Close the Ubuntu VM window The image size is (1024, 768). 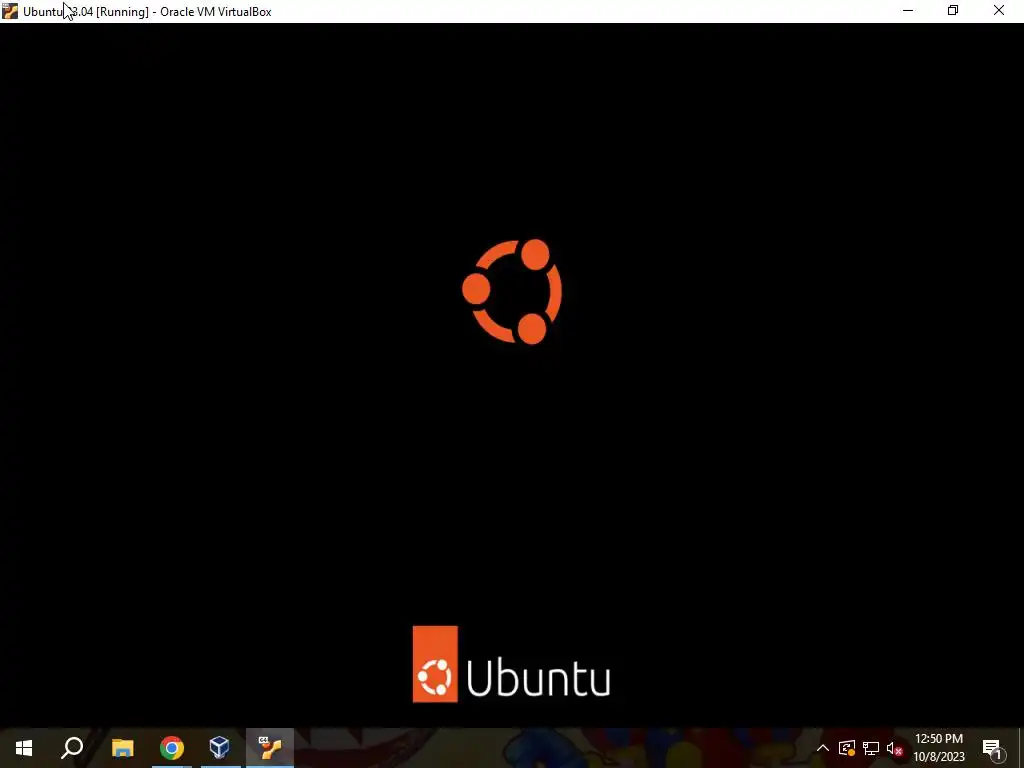(x=999, y=11)
